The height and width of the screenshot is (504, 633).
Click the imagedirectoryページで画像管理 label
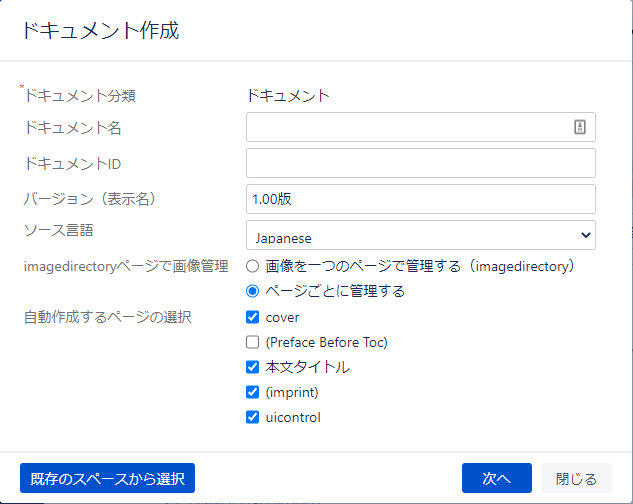click(x=126, y=267)
